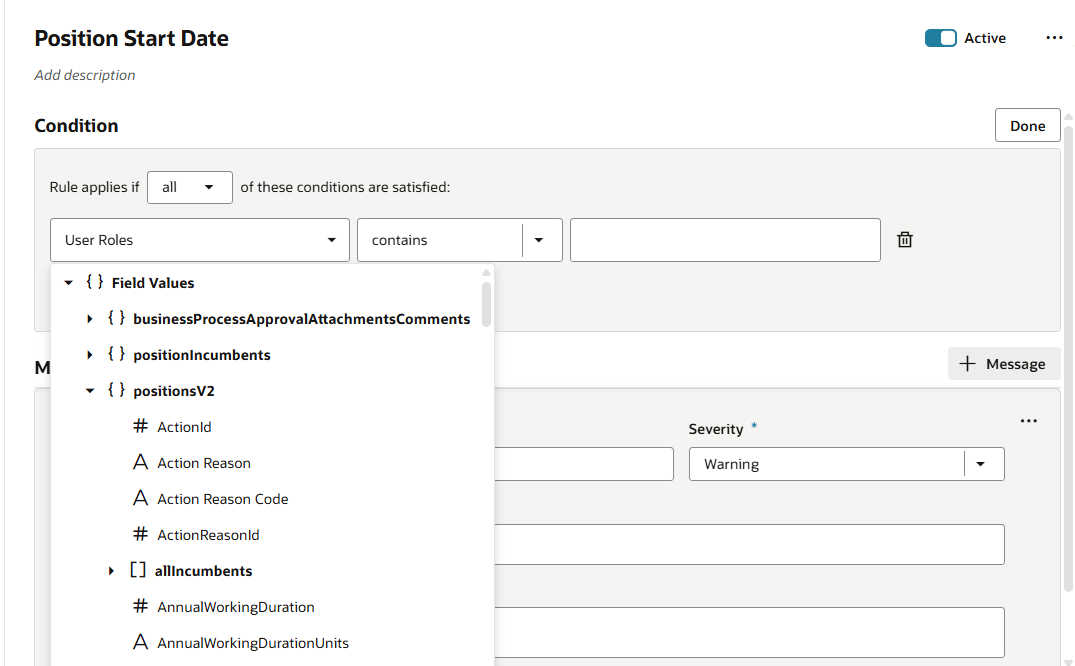This screenshot has width=1075, height=666.
Task: Open the 'contains' operator dropdown arrow
Action: (539, 240)
